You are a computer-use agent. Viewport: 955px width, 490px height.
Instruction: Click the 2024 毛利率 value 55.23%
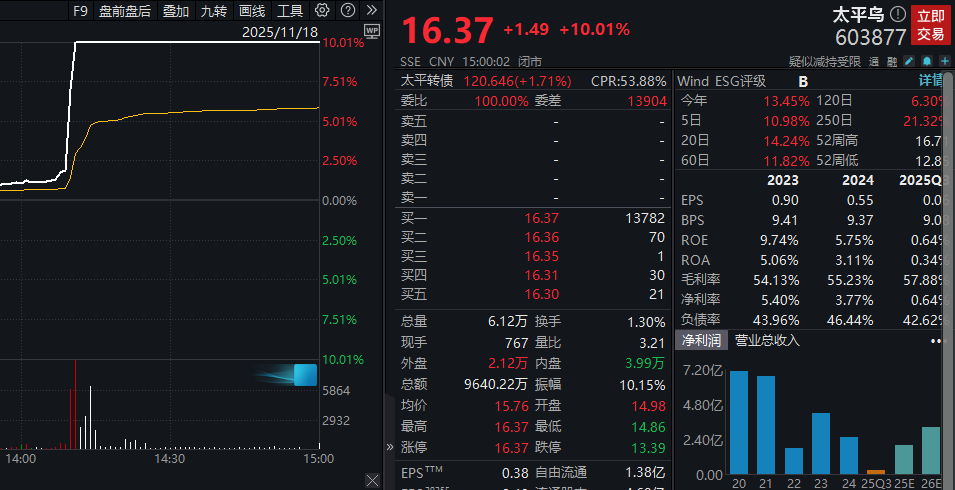point(850,280)
